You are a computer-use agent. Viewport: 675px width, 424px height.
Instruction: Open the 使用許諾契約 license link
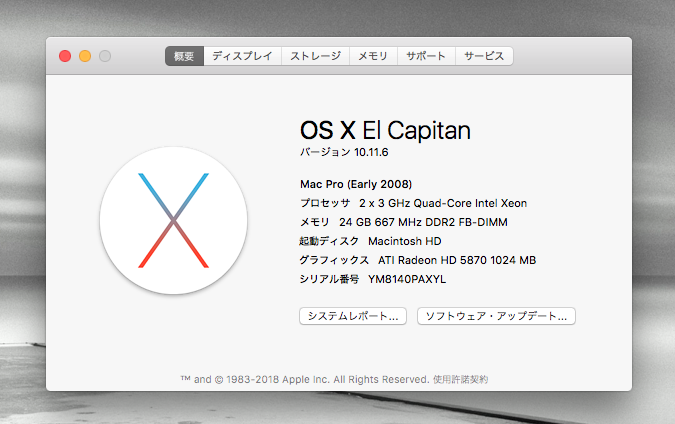coord(461,379)
